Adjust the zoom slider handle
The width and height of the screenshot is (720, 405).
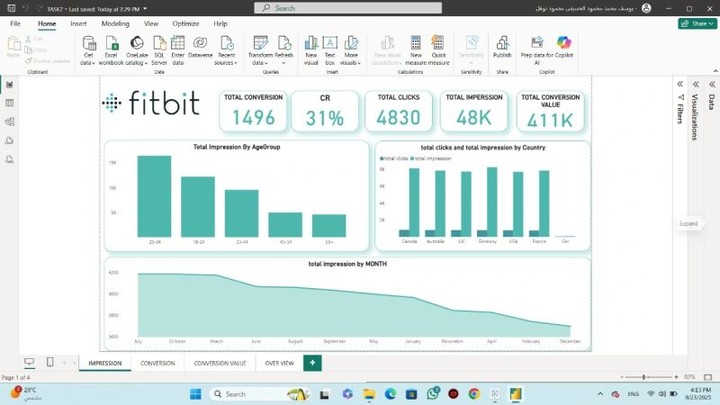click(644, 377)
